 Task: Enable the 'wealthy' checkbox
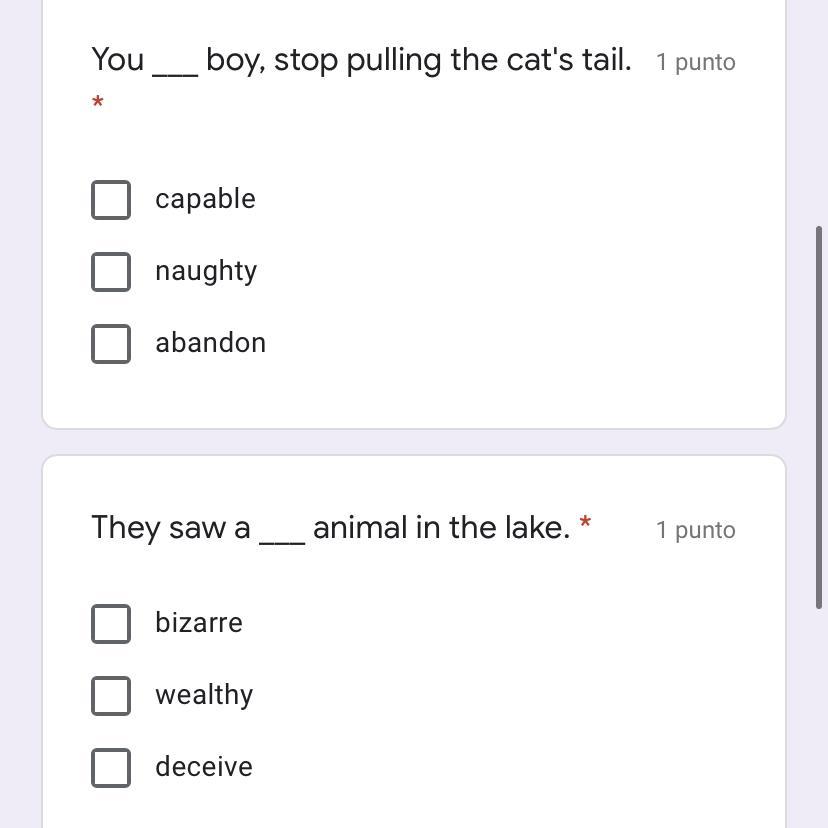tap(111, 695)
